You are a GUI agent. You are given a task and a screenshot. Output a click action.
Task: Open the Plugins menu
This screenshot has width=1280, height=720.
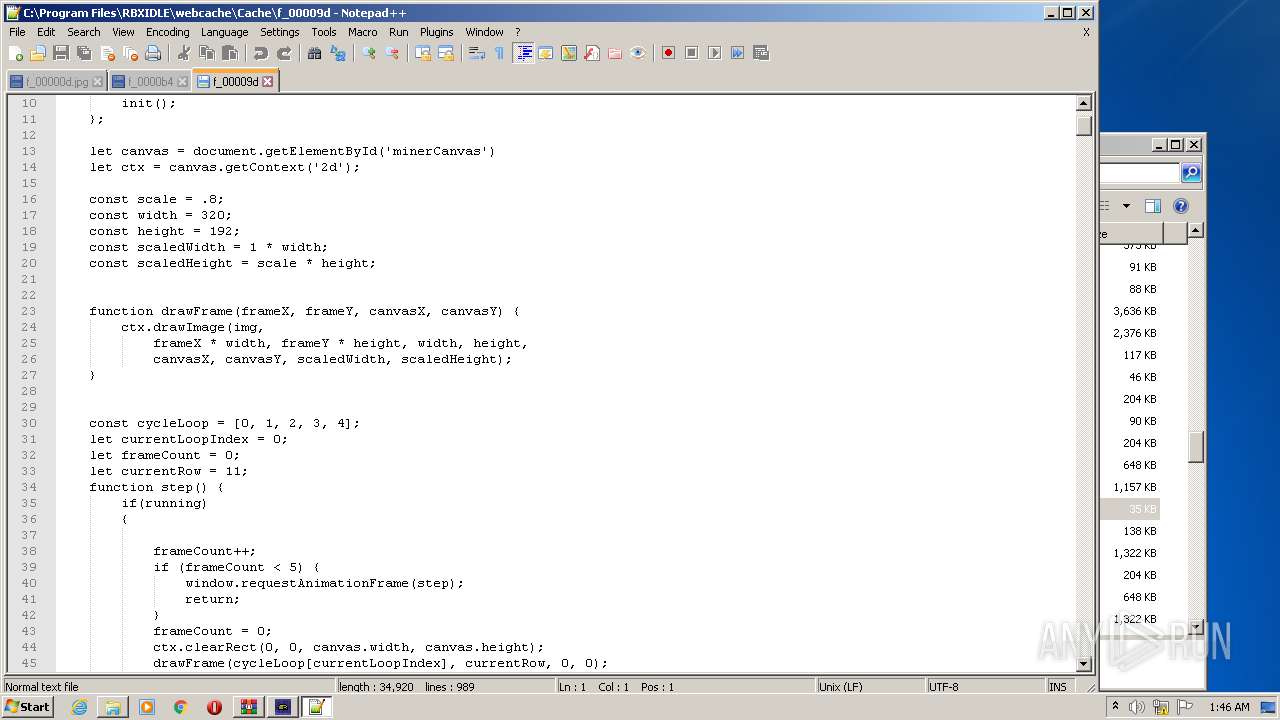point(436,32)
